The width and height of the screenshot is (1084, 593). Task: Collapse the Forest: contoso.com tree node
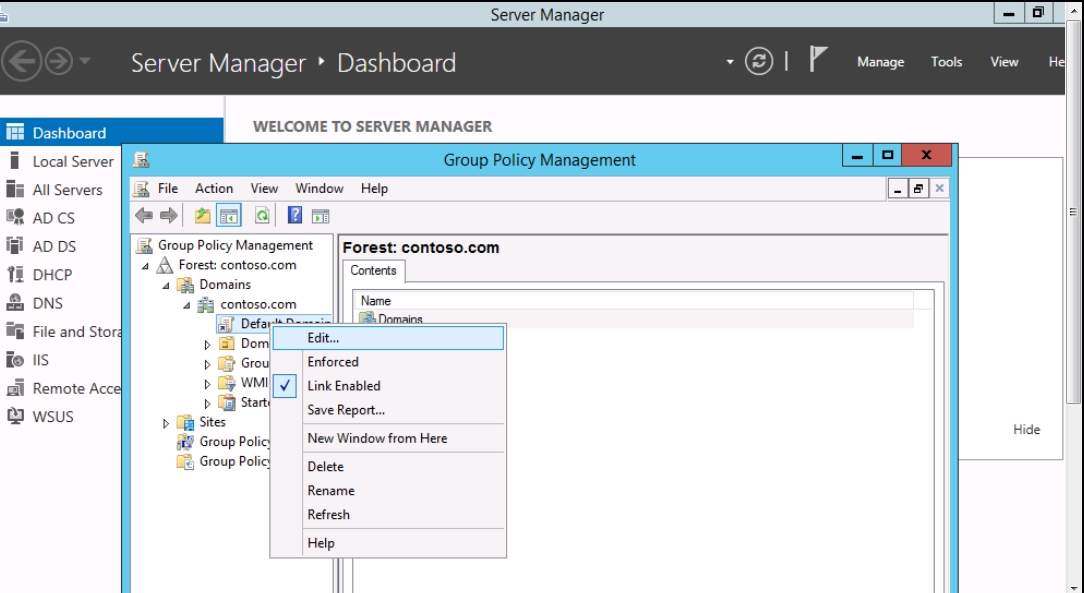tap(145, 265)
